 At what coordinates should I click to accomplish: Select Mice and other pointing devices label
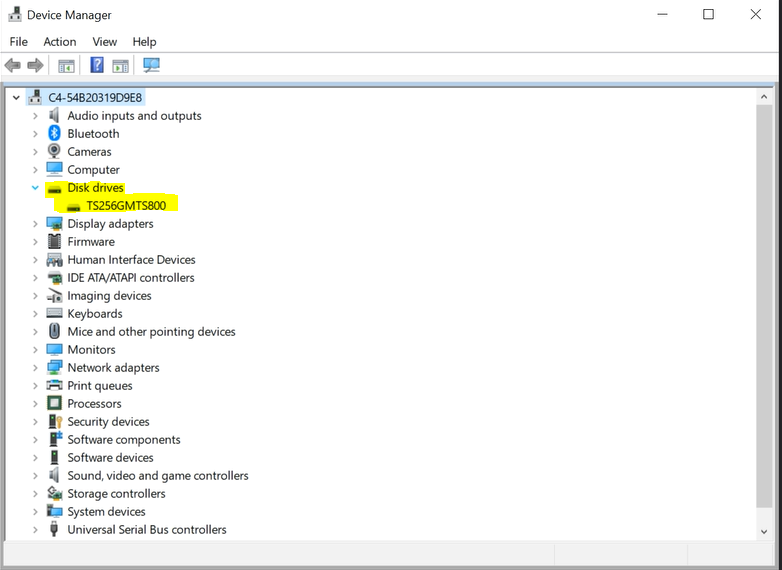point(151,332)
